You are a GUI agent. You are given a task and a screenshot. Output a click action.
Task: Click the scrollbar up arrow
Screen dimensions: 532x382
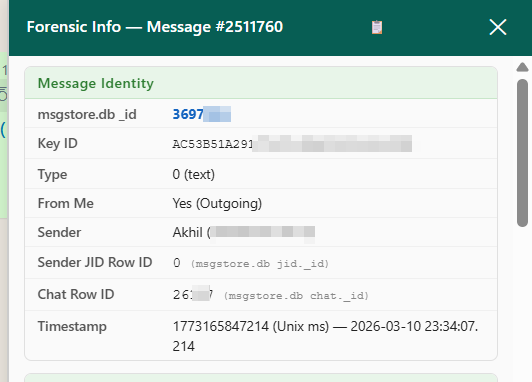click(x=522, y=67)
